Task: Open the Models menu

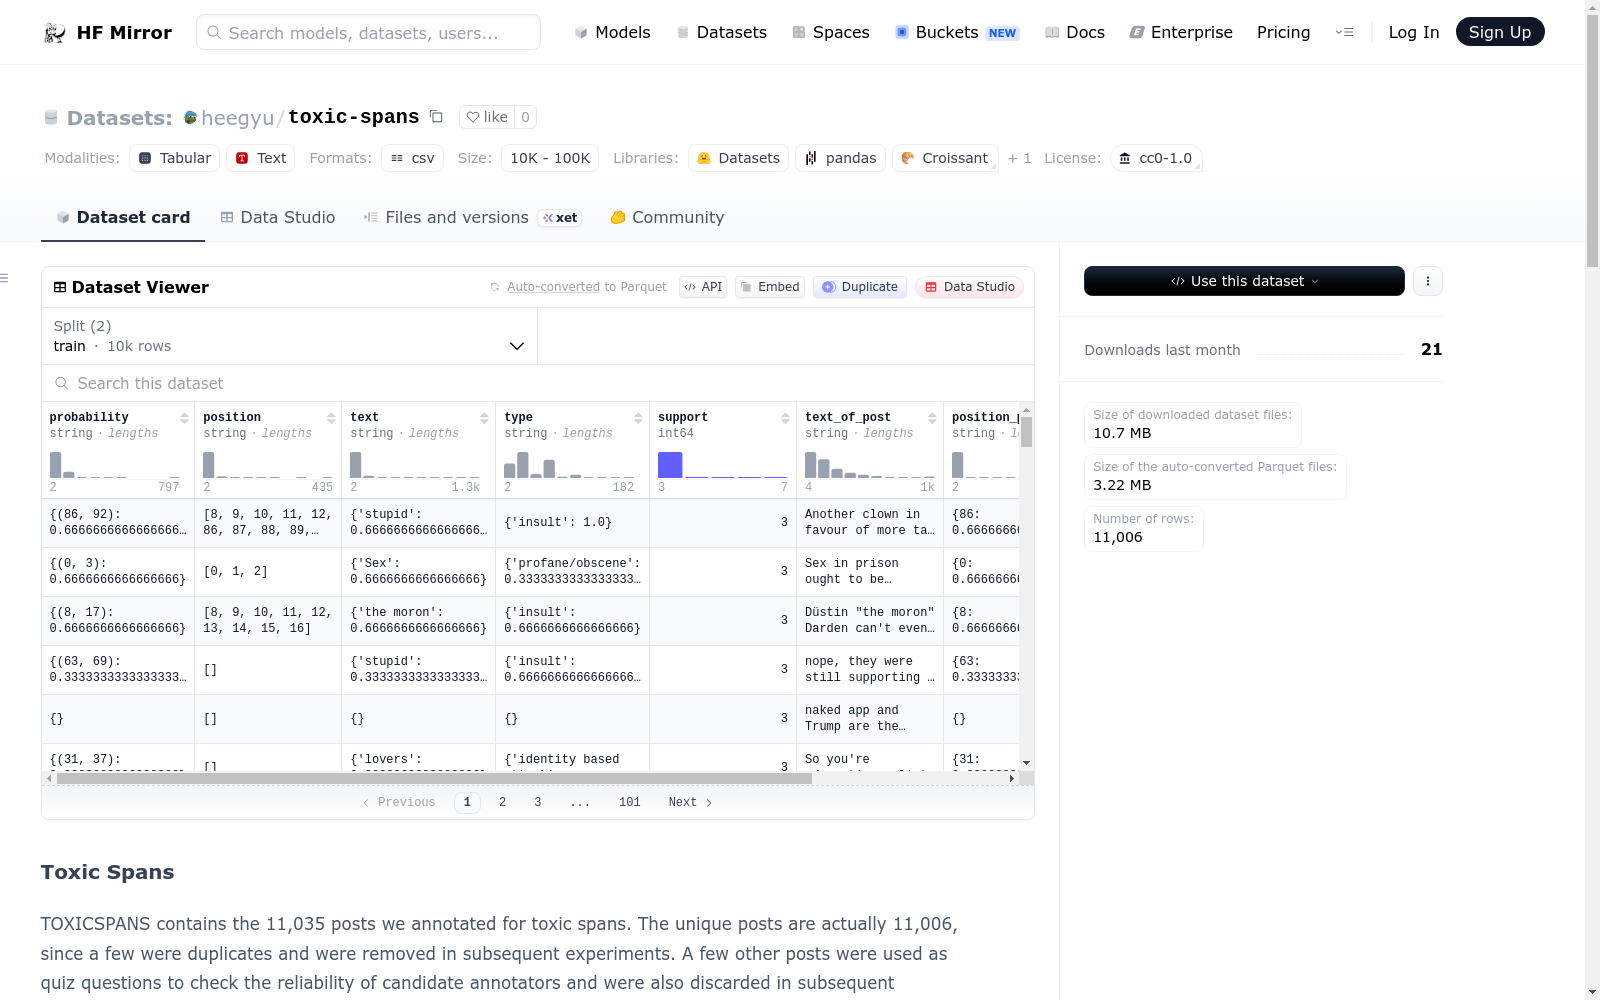Action: (612, 32)
